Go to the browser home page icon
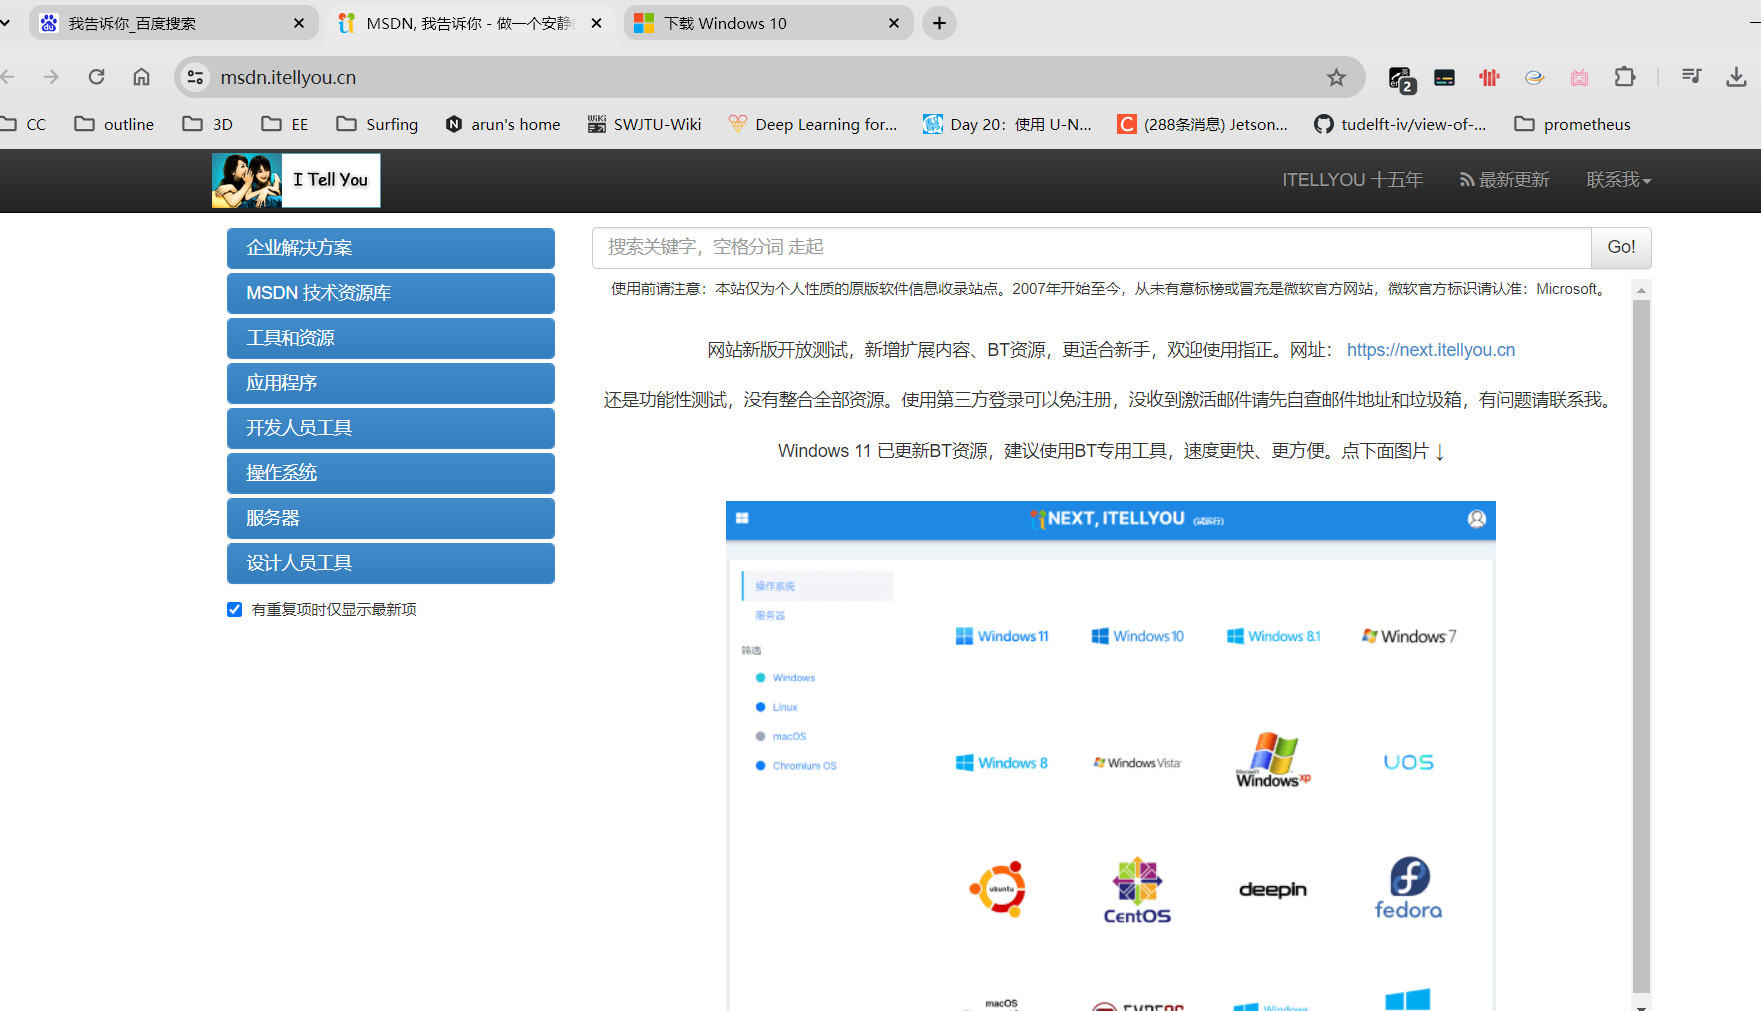 coord(142,77)
